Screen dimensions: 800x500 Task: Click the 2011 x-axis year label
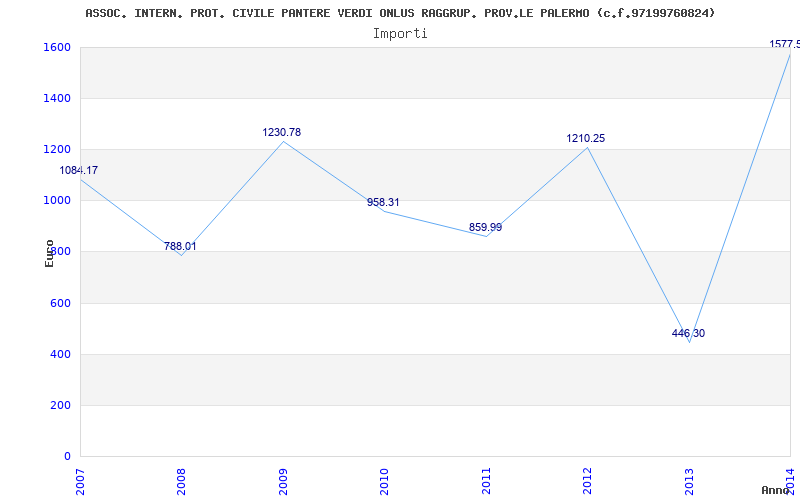(x=486, y=482)
